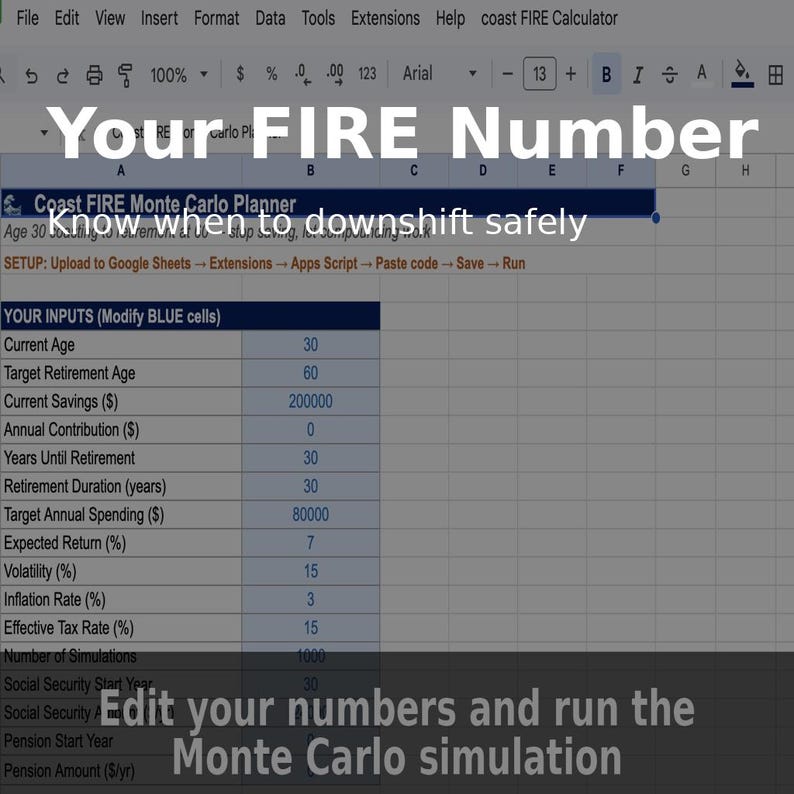Click the Target Retirement Age label
Viewport: 794px width, 794px height.
click(x=121, y=373)
